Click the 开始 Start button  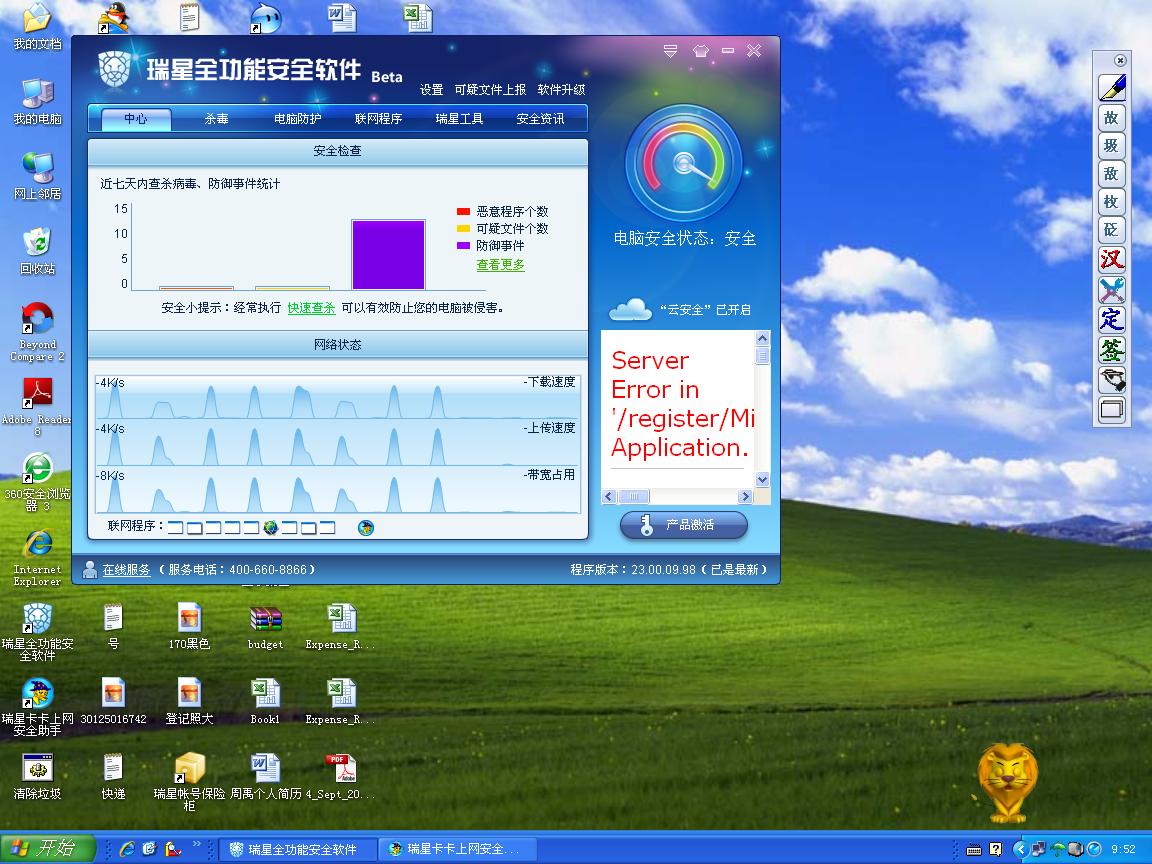[x=48, y=849]
